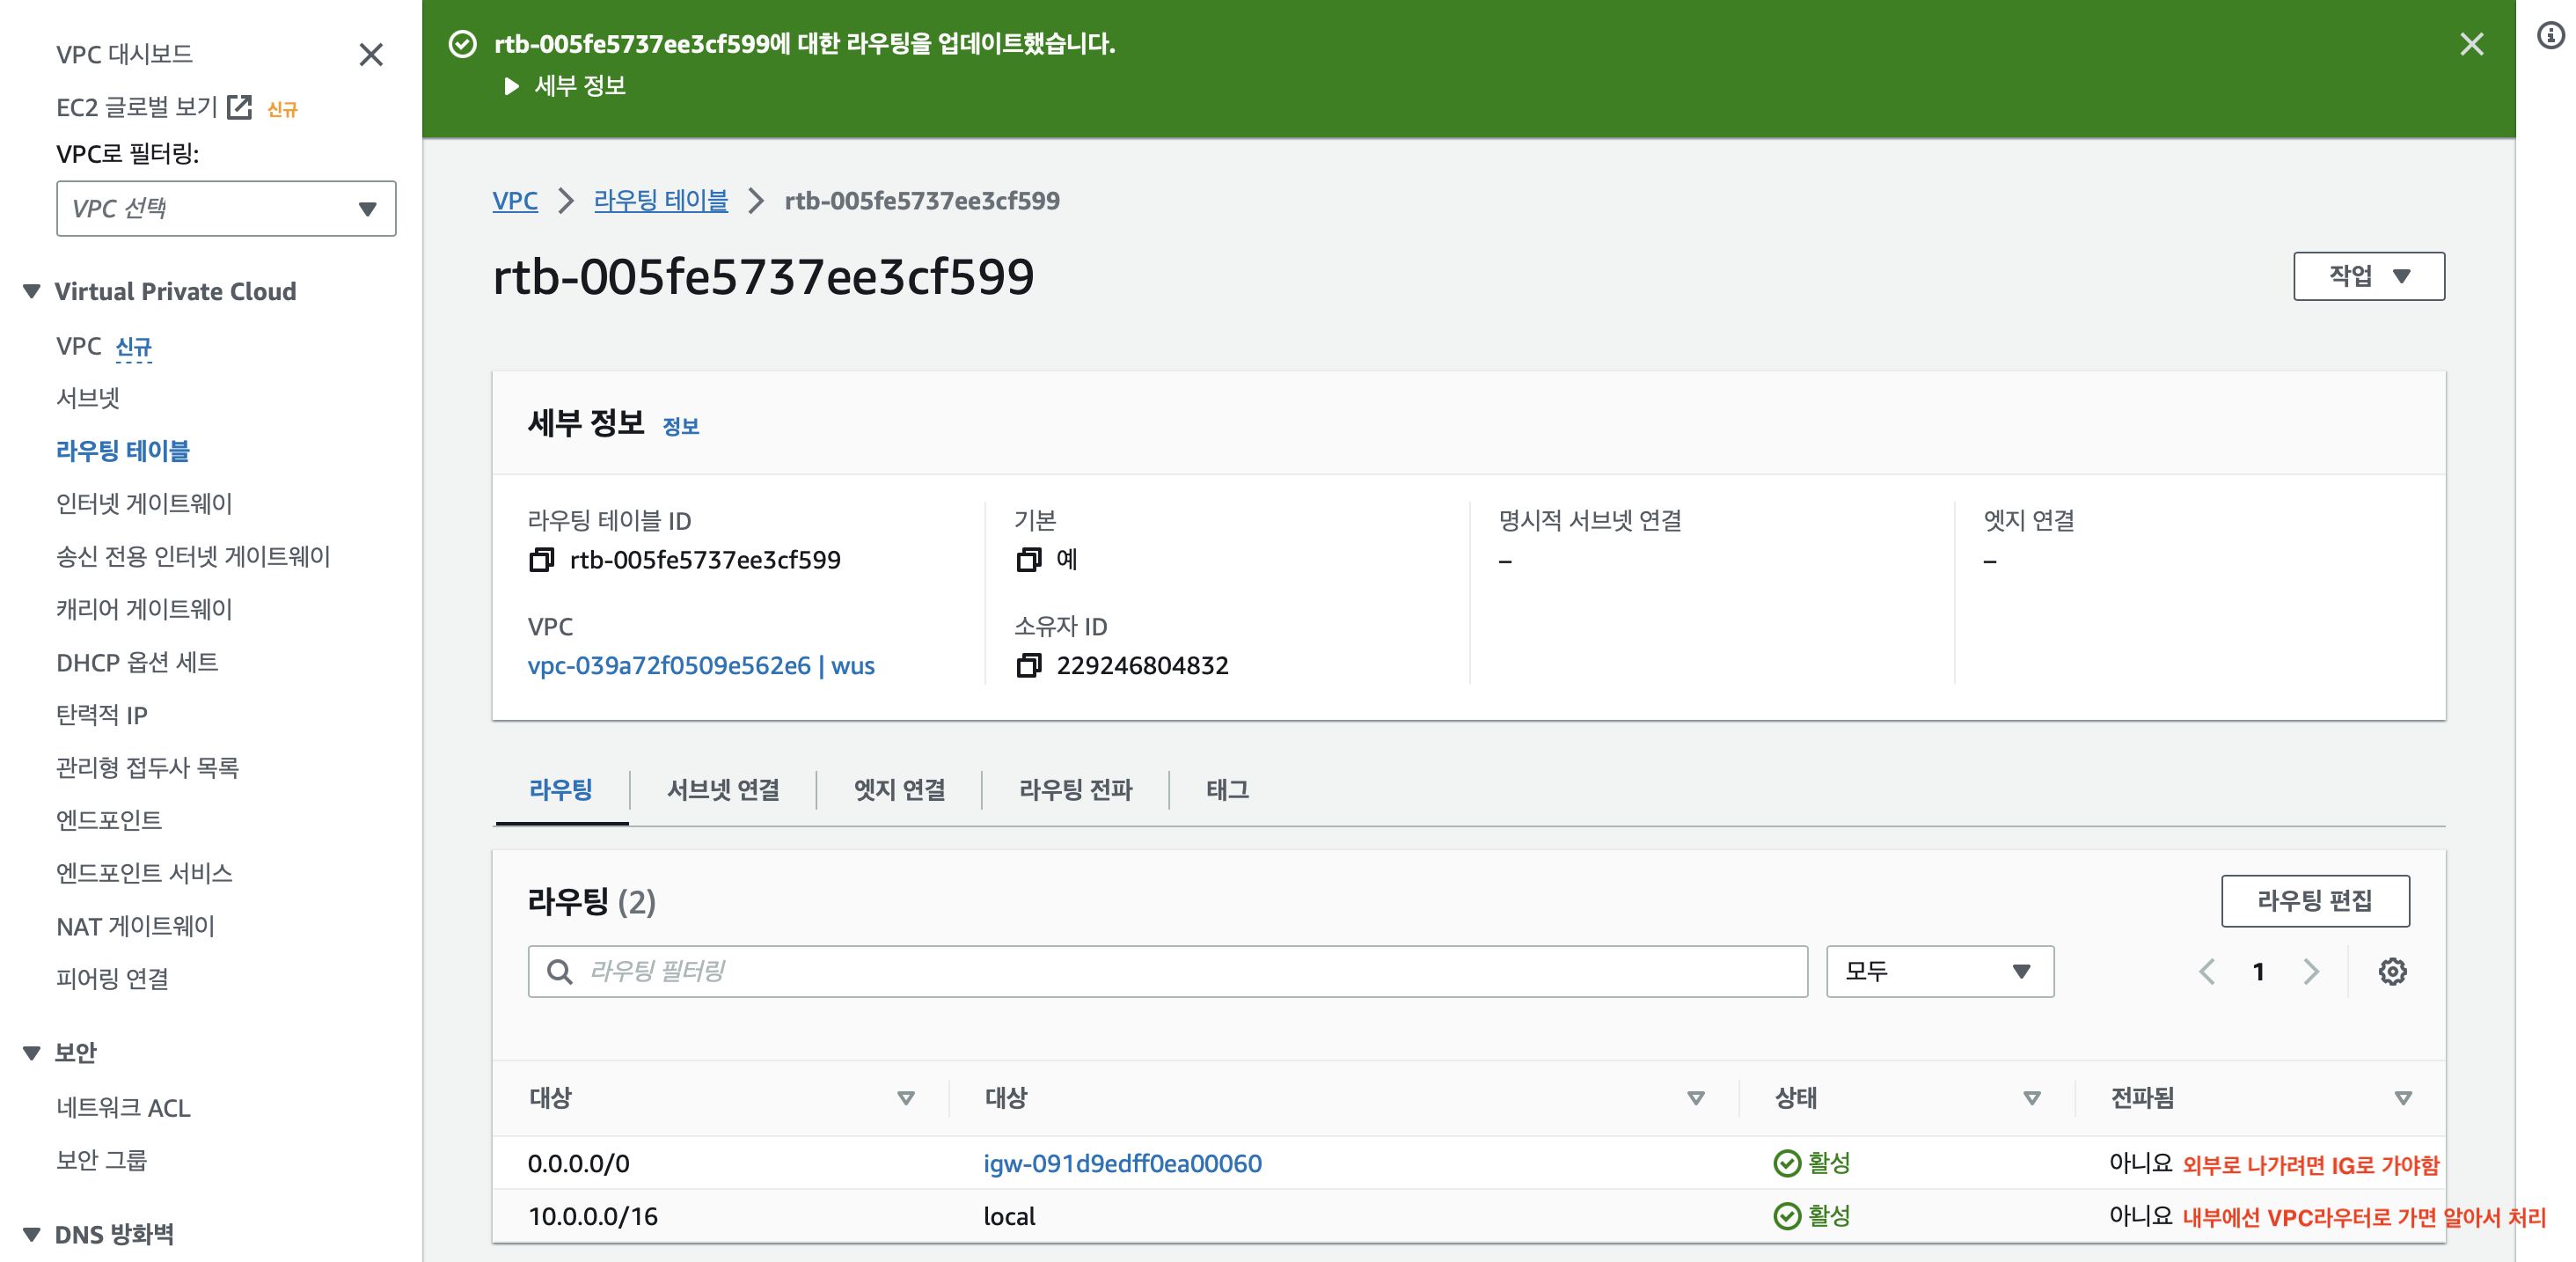Expand 세부 정보 in the success banner
The width and height of the screenshot is (2576, 1262).
[x=566, y=86]
